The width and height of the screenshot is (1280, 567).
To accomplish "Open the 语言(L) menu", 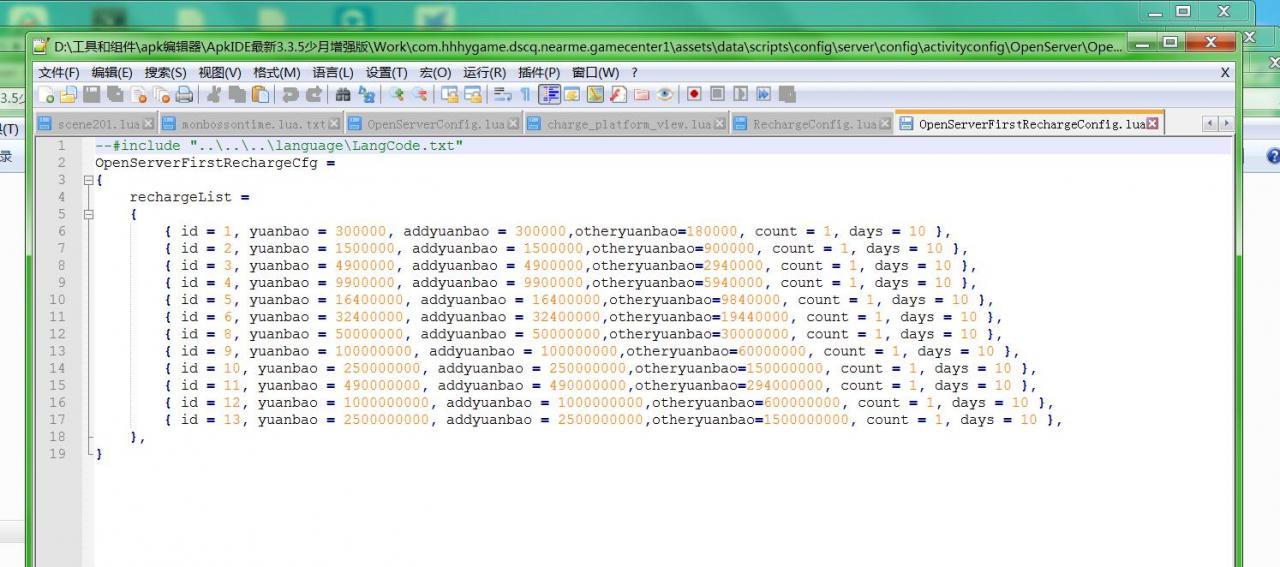I will 333,73.
